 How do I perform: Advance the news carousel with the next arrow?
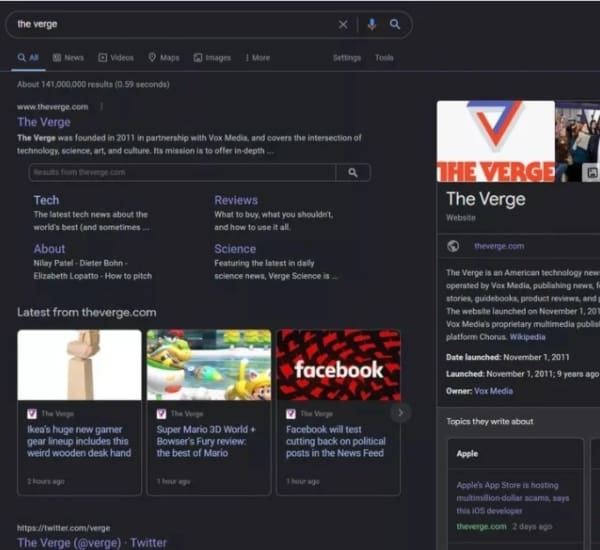tap(400, 413)
